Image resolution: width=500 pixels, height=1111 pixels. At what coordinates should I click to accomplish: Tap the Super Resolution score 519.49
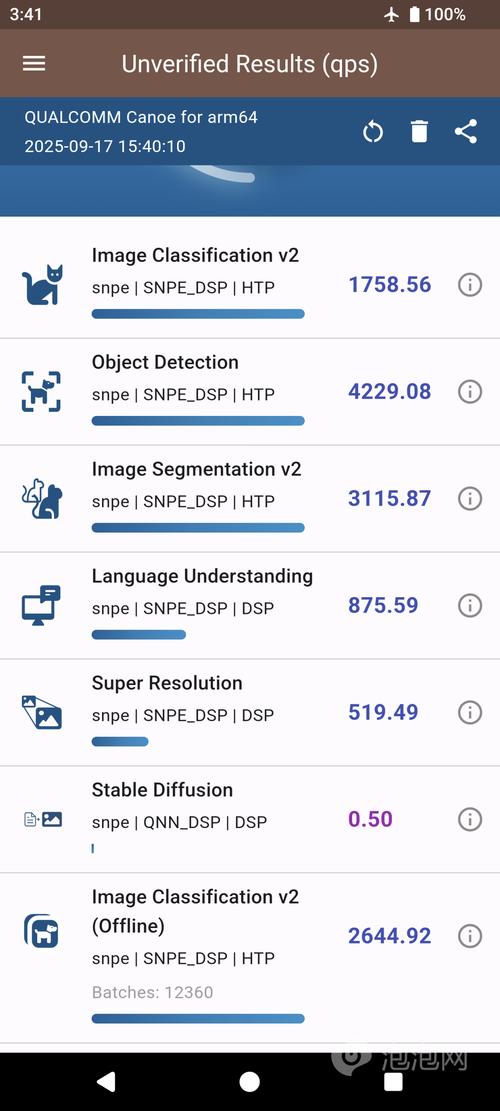(x=383, y=712)
